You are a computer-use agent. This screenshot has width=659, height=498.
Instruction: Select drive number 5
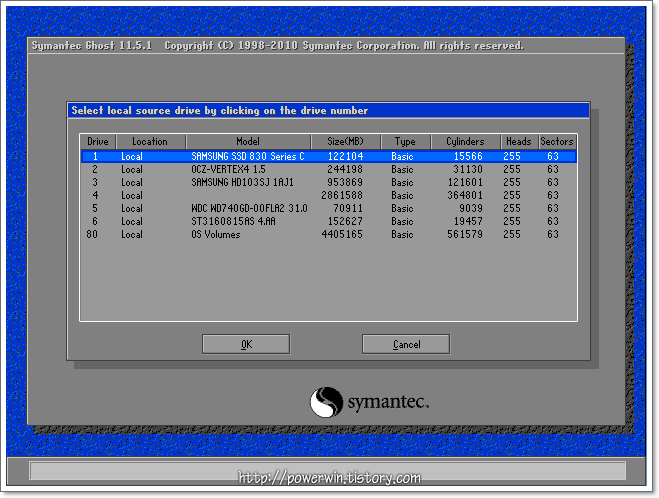(x=328, y=208)
